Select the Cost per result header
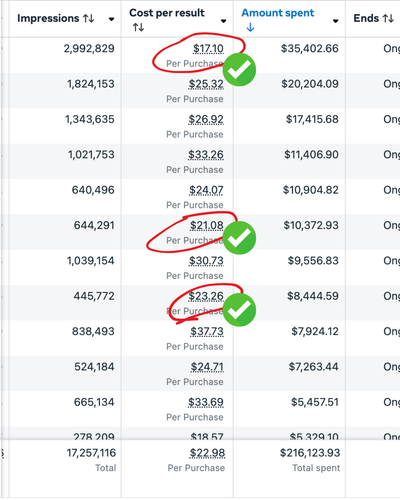Viewport: 400px width, 500px height. tap(167, 13)
